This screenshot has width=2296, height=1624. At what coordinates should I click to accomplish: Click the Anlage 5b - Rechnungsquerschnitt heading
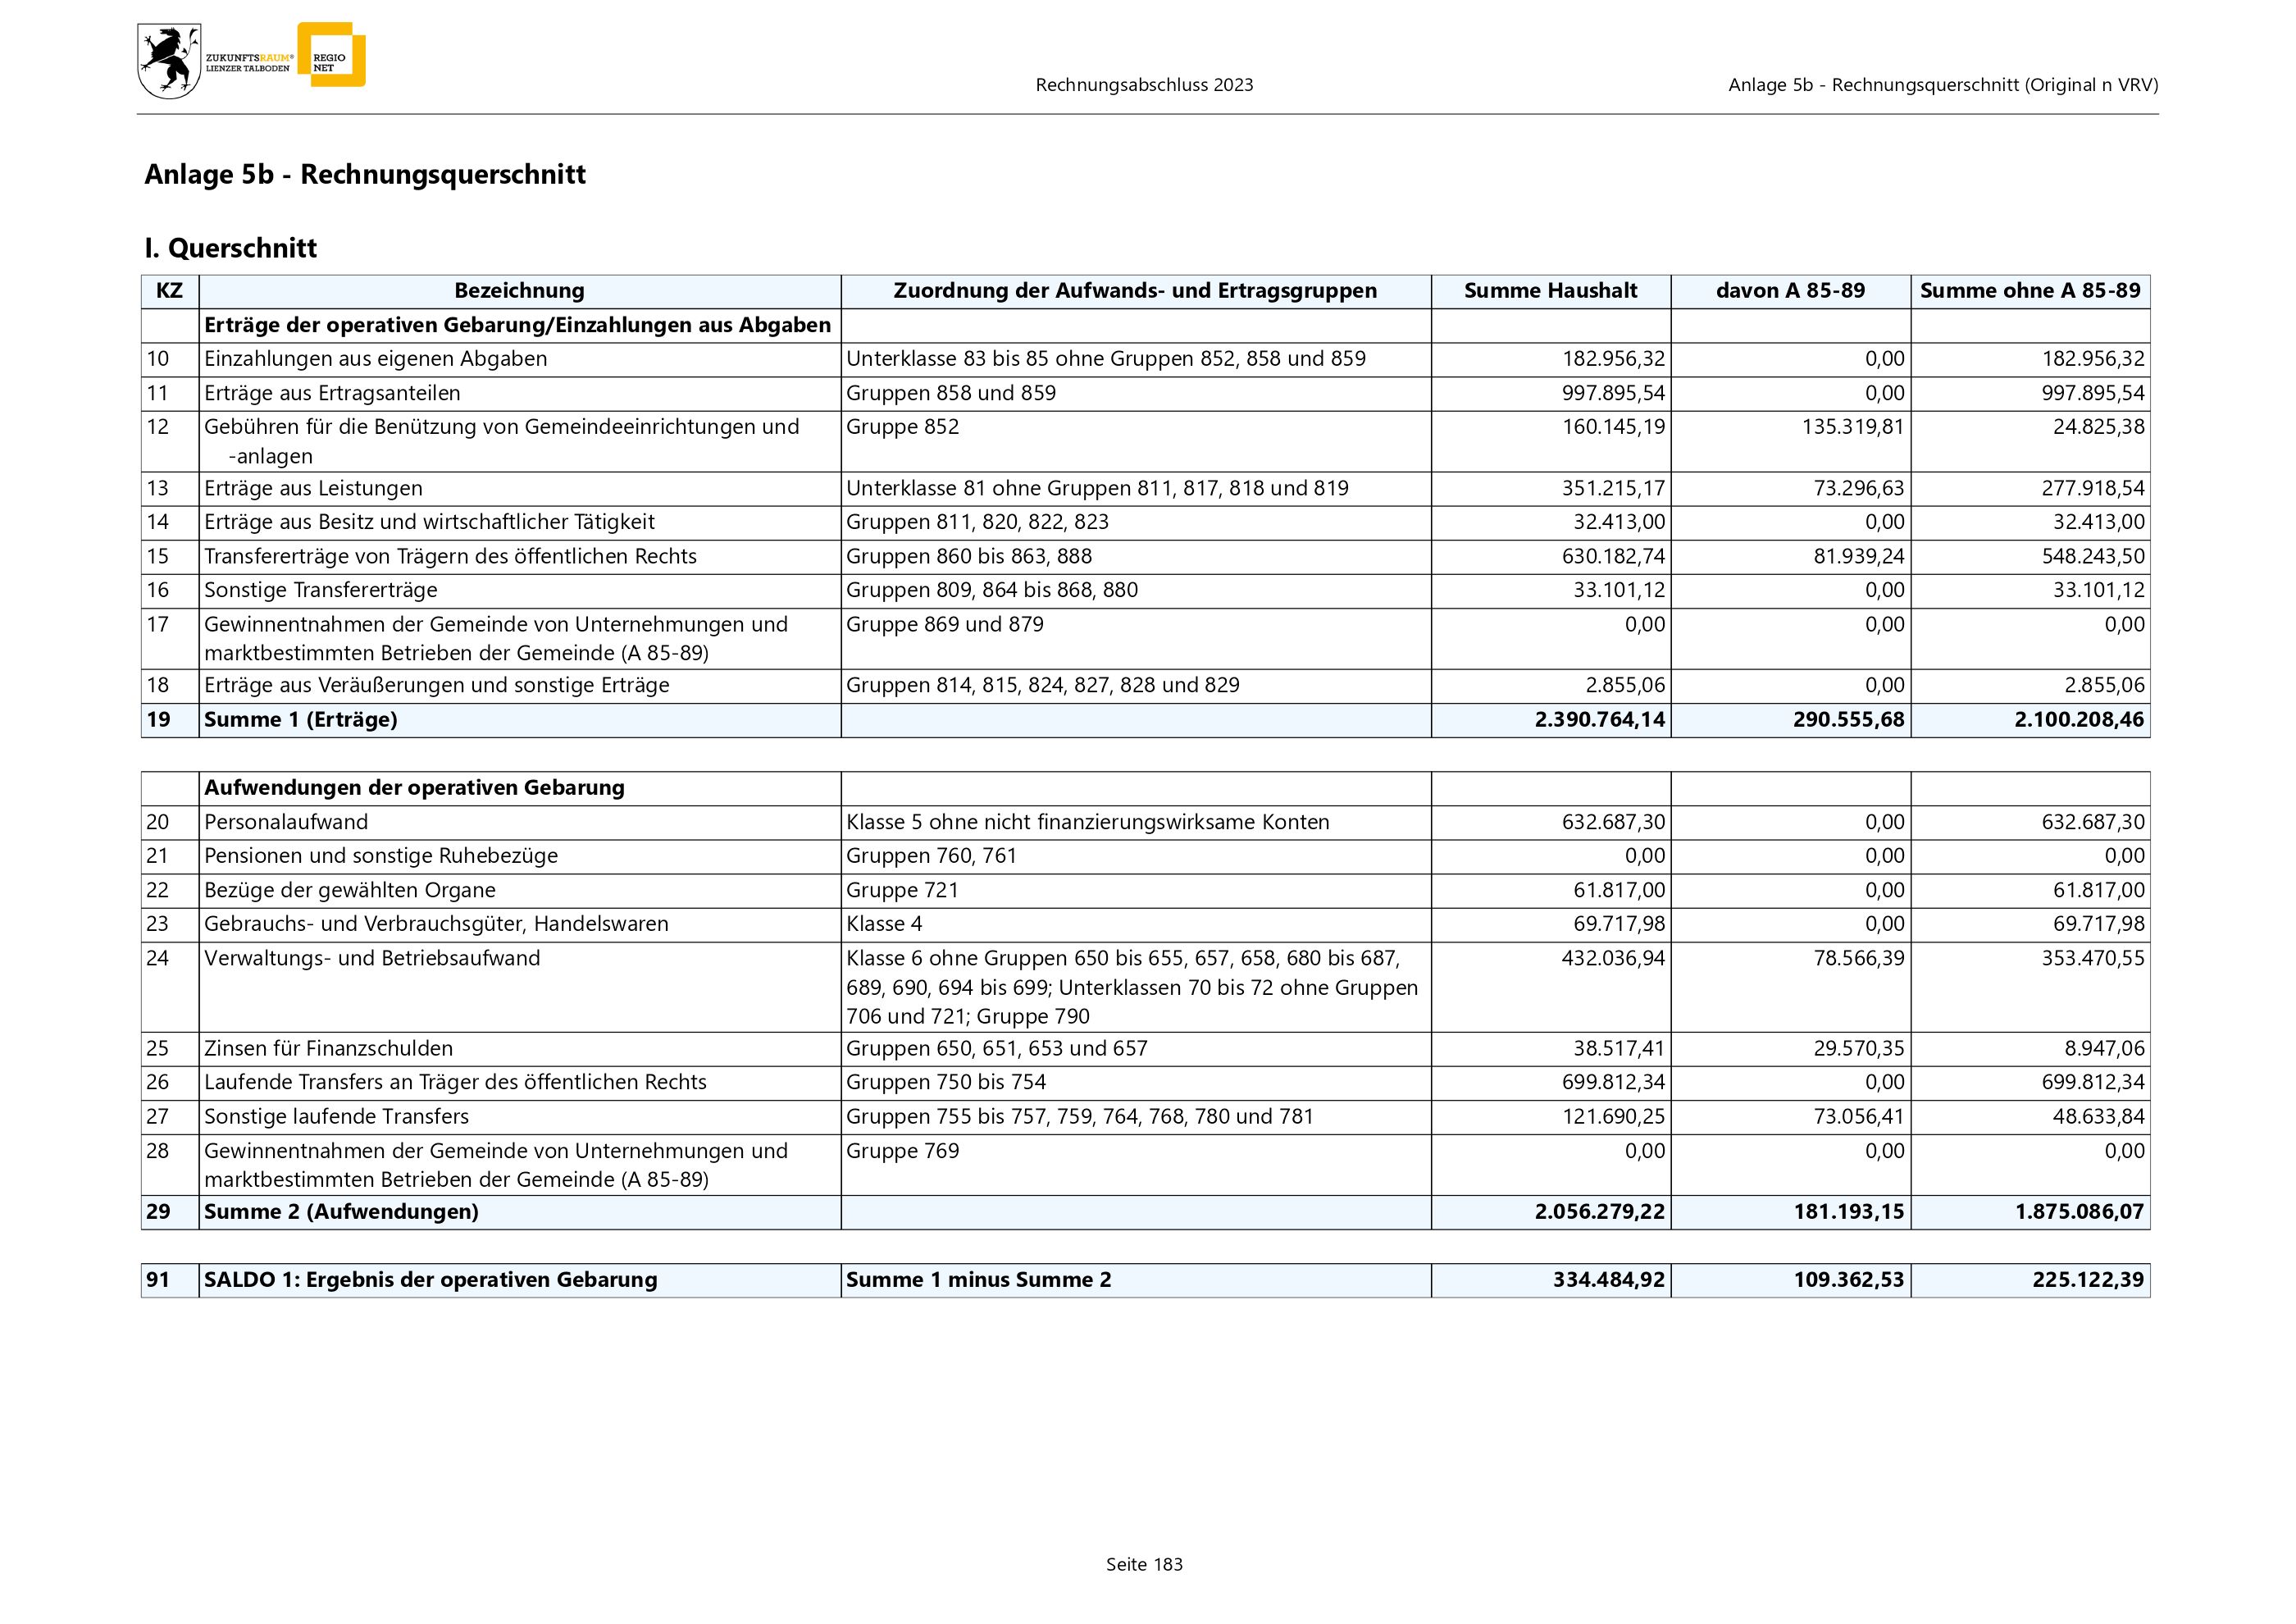coord(365,174)
